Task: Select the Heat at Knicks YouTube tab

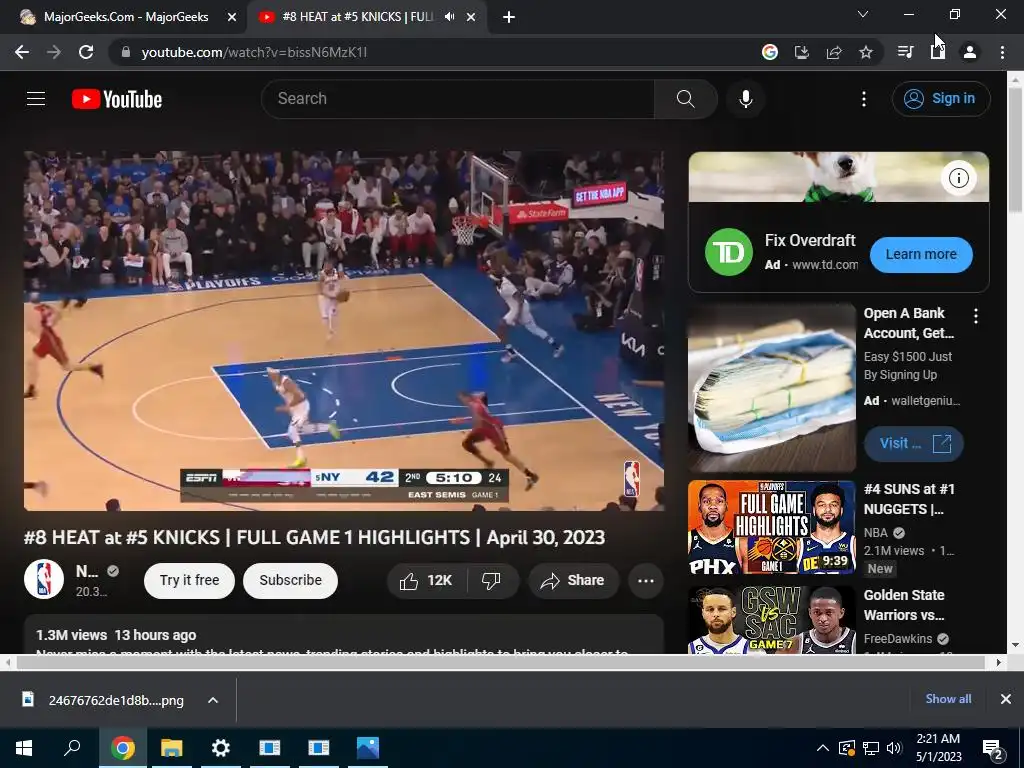Action: pyautogui.click(x=358, y=17)
